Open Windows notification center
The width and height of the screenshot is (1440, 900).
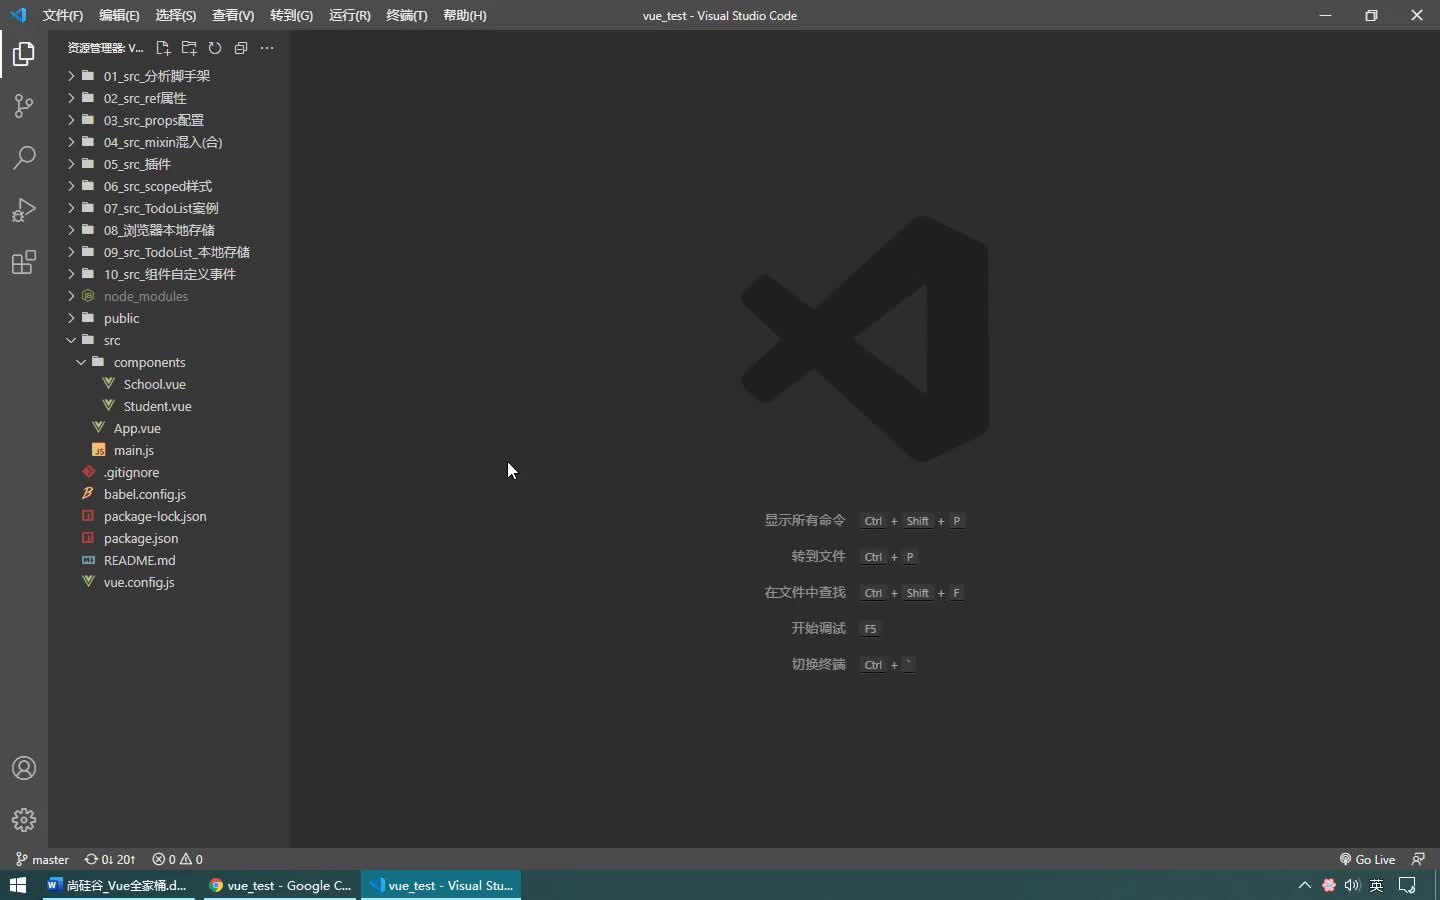pyautogui.click(x=1408, y=885)
